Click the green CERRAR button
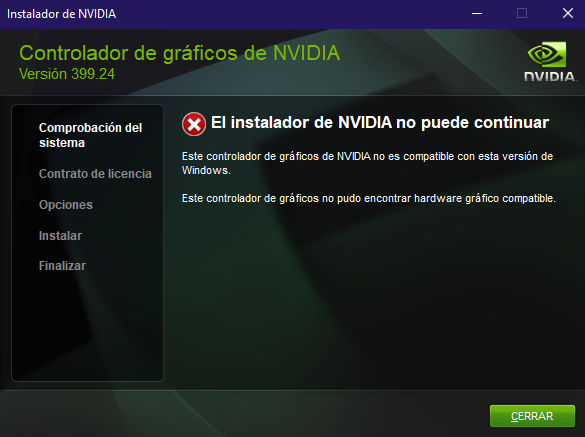Screen dimensions: 585x437 click(532, 416)
